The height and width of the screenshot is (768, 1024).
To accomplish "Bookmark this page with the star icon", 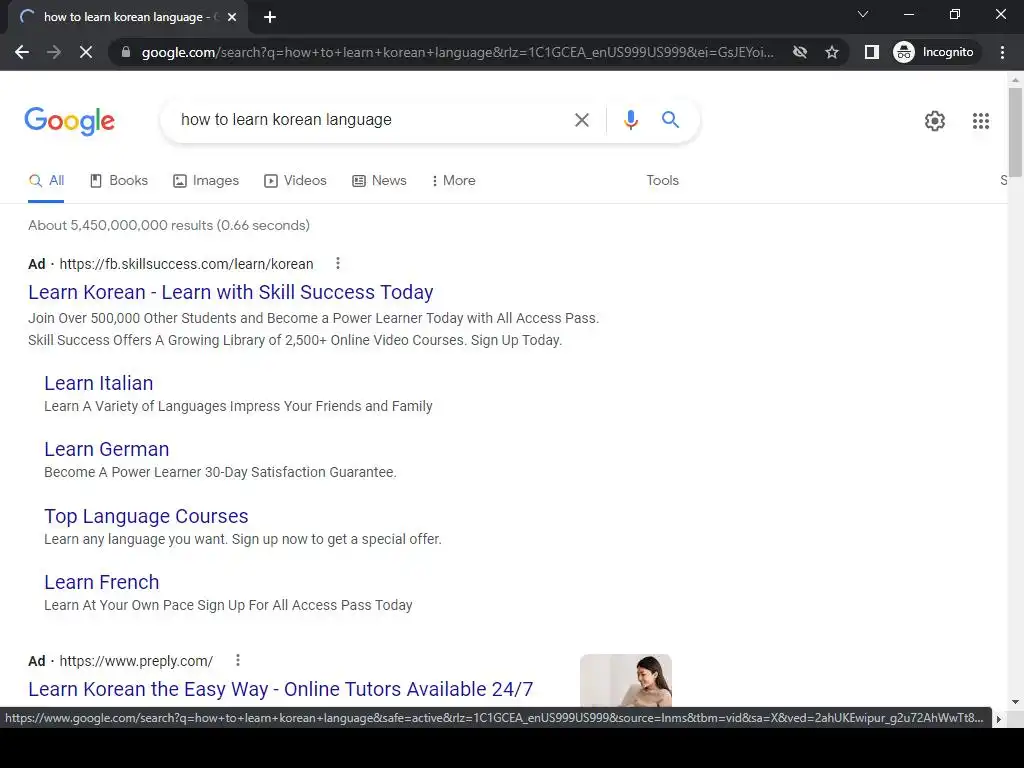I will pyautogui.click(x=831, y=52).
